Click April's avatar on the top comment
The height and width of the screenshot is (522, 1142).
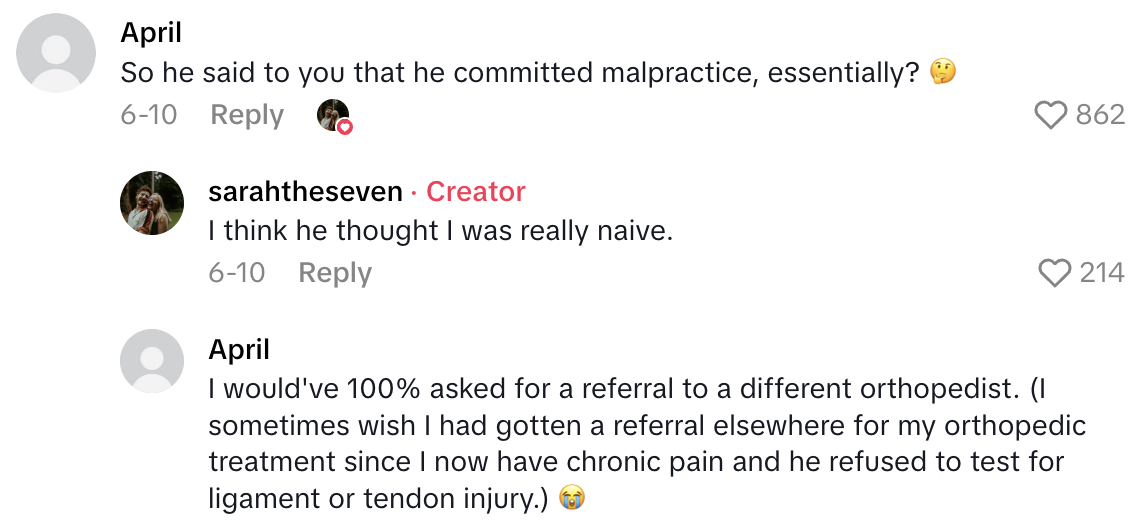point(57,54)
